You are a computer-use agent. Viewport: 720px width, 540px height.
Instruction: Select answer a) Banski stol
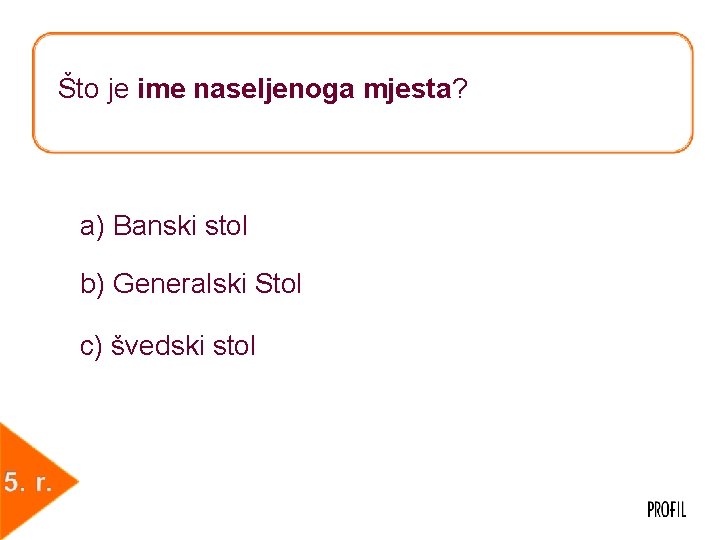point(164,226)
